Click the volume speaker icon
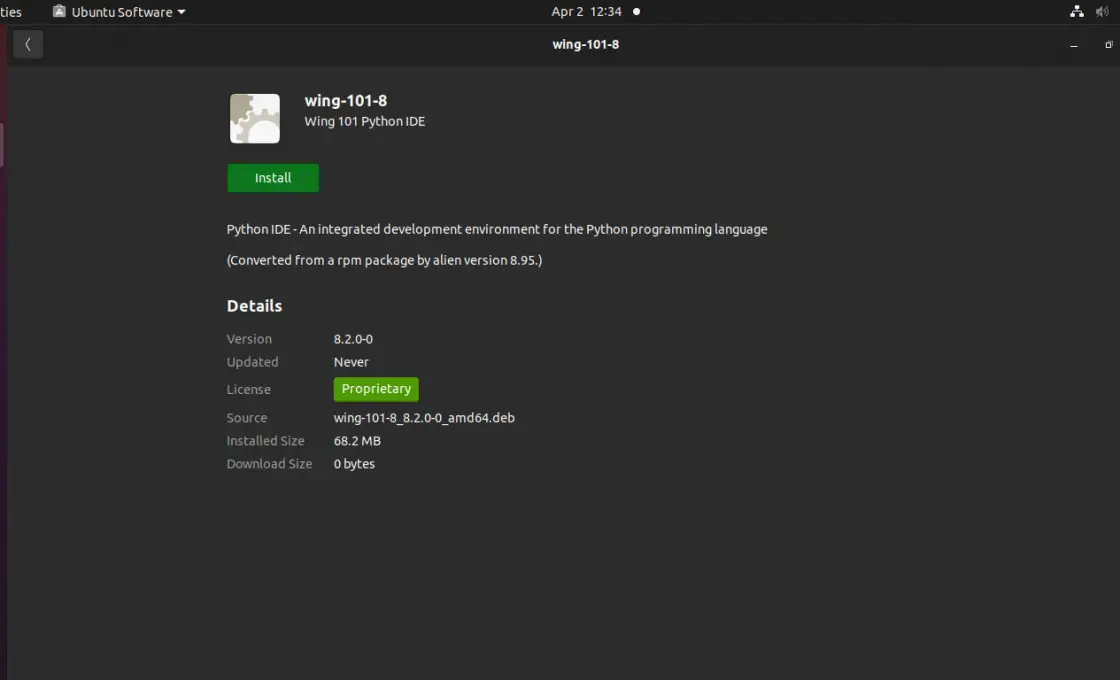The image size is (1120, 680). [1102, 11]
